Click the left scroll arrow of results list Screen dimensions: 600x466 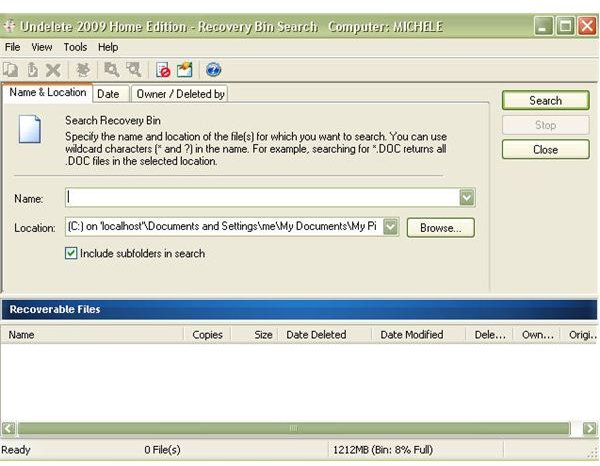coord(8,428)
